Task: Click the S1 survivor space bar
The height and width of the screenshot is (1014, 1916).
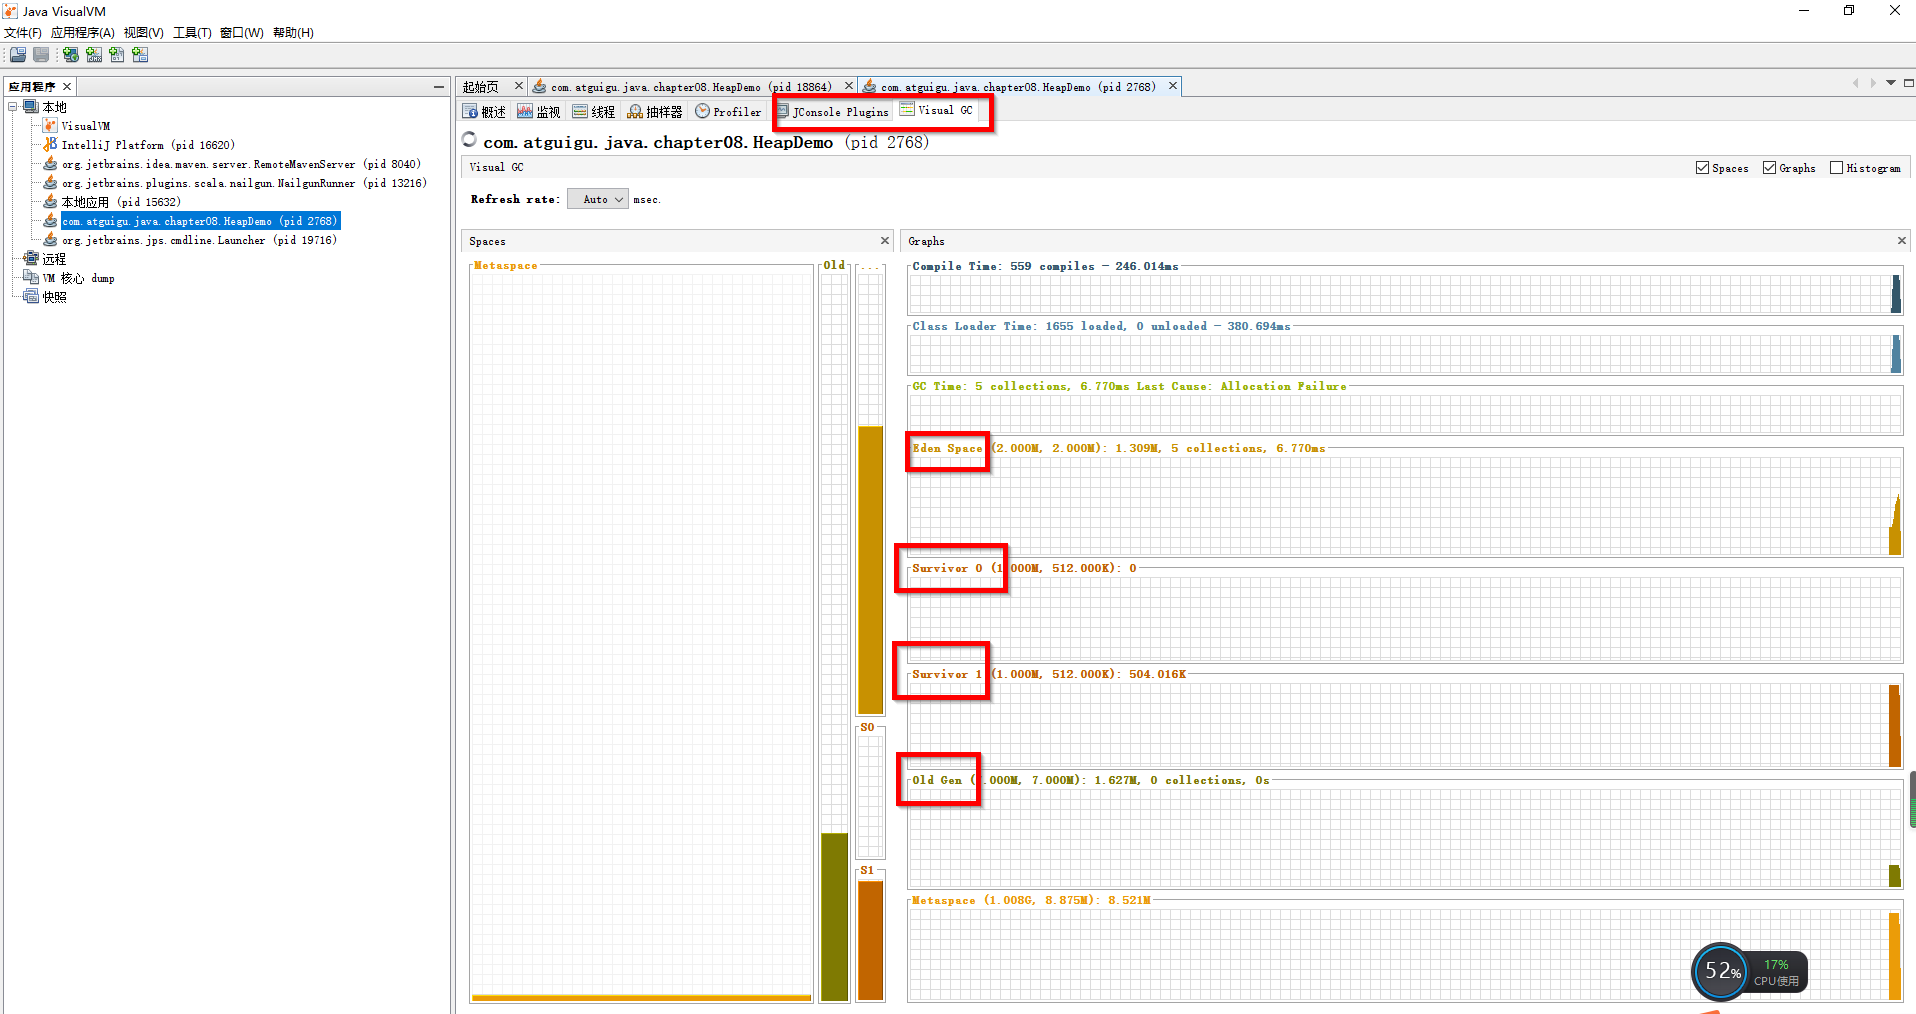Action: 871,940
